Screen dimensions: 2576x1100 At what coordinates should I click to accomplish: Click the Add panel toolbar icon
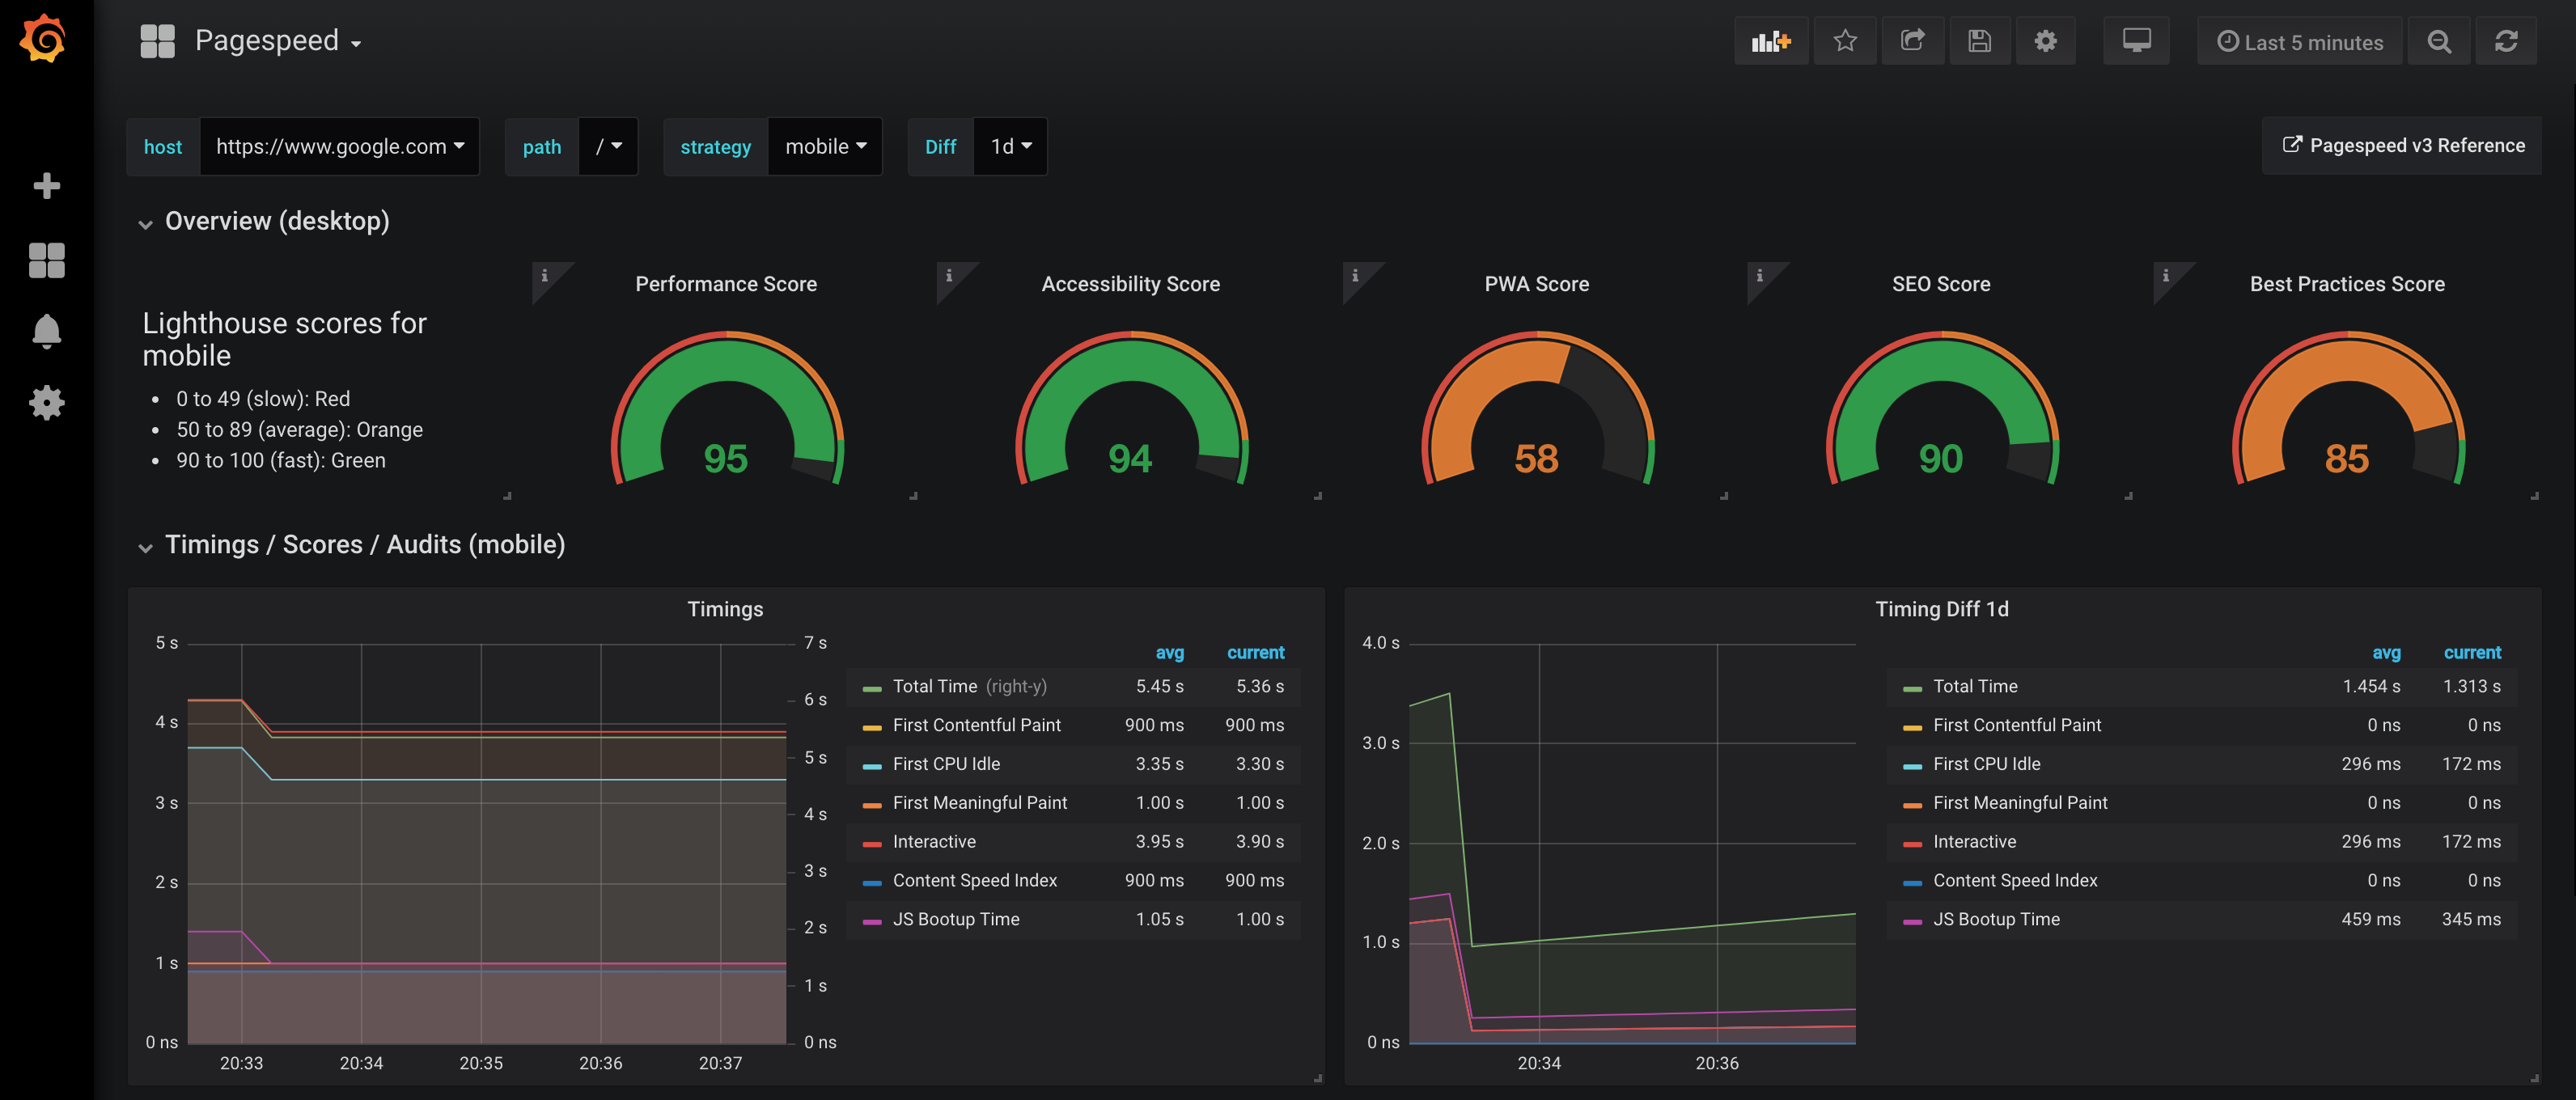click(1770, 41)
